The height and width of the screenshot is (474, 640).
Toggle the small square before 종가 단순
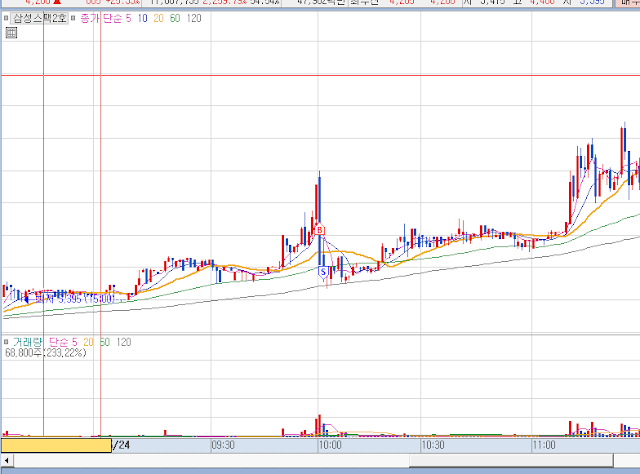click(73, 18)
